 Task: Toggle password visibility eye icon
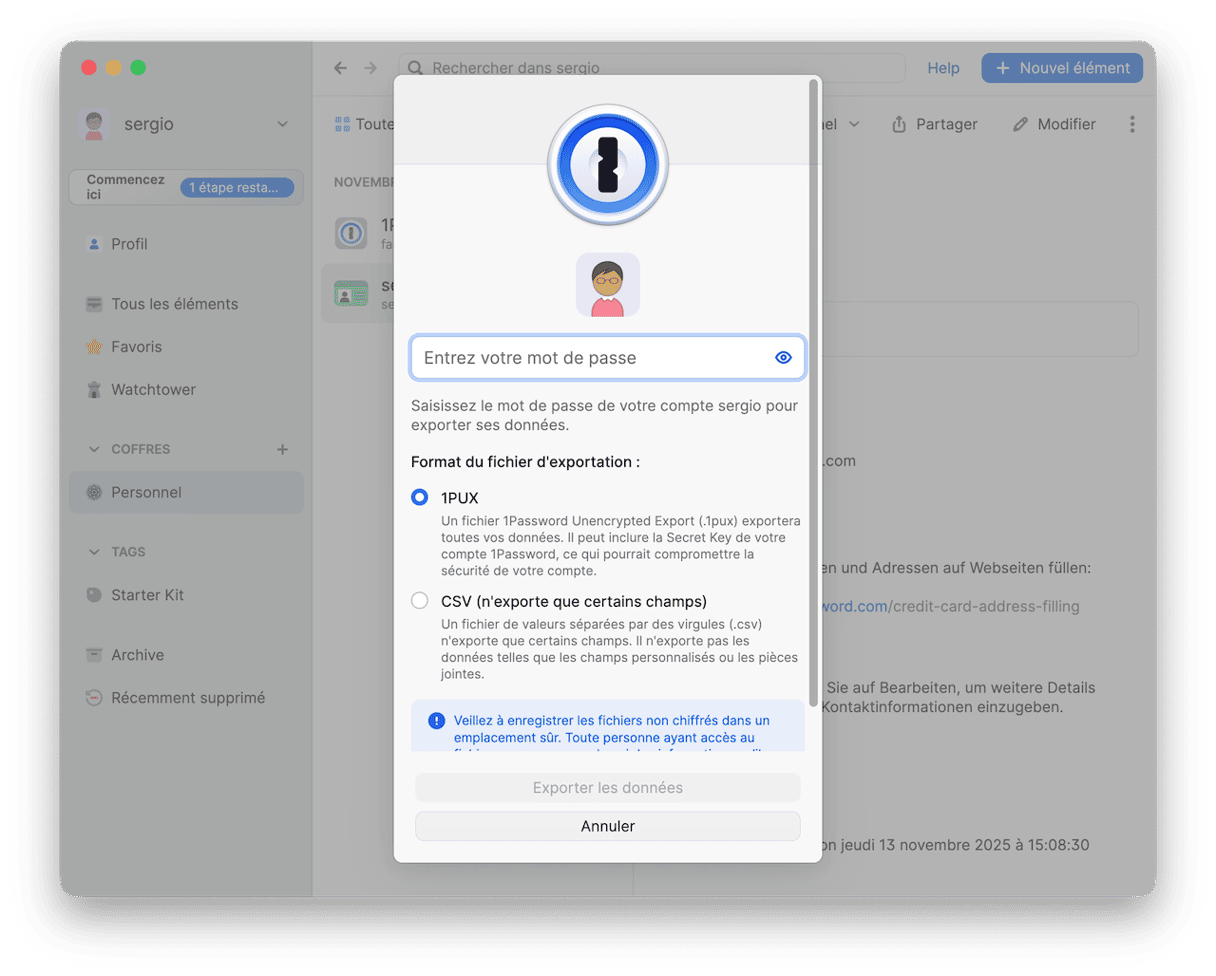[783, 358]
